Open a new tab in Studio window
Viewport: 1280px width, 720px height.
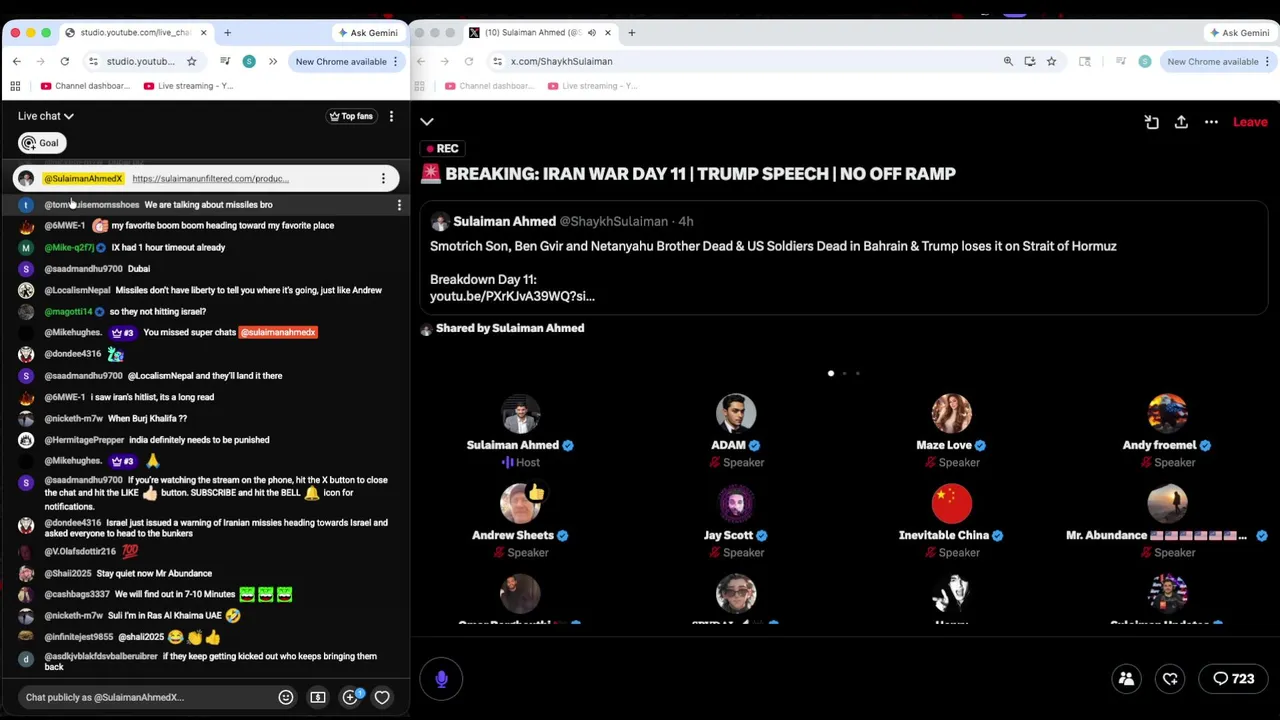point(227,33)
